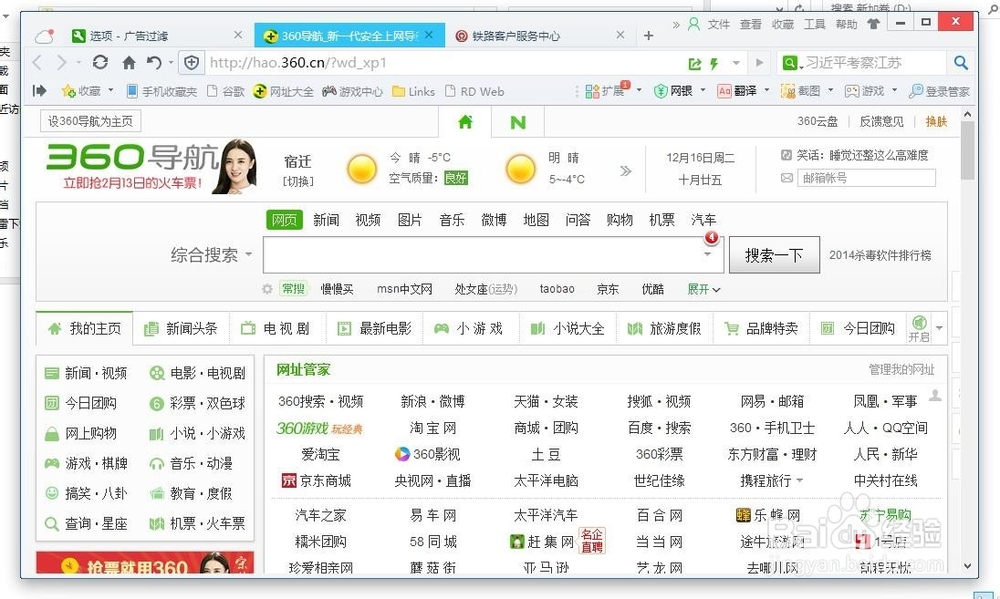Click the 搜索一下 search button
The width and height of the screenshot is (1000, 599).
[774, 255]
